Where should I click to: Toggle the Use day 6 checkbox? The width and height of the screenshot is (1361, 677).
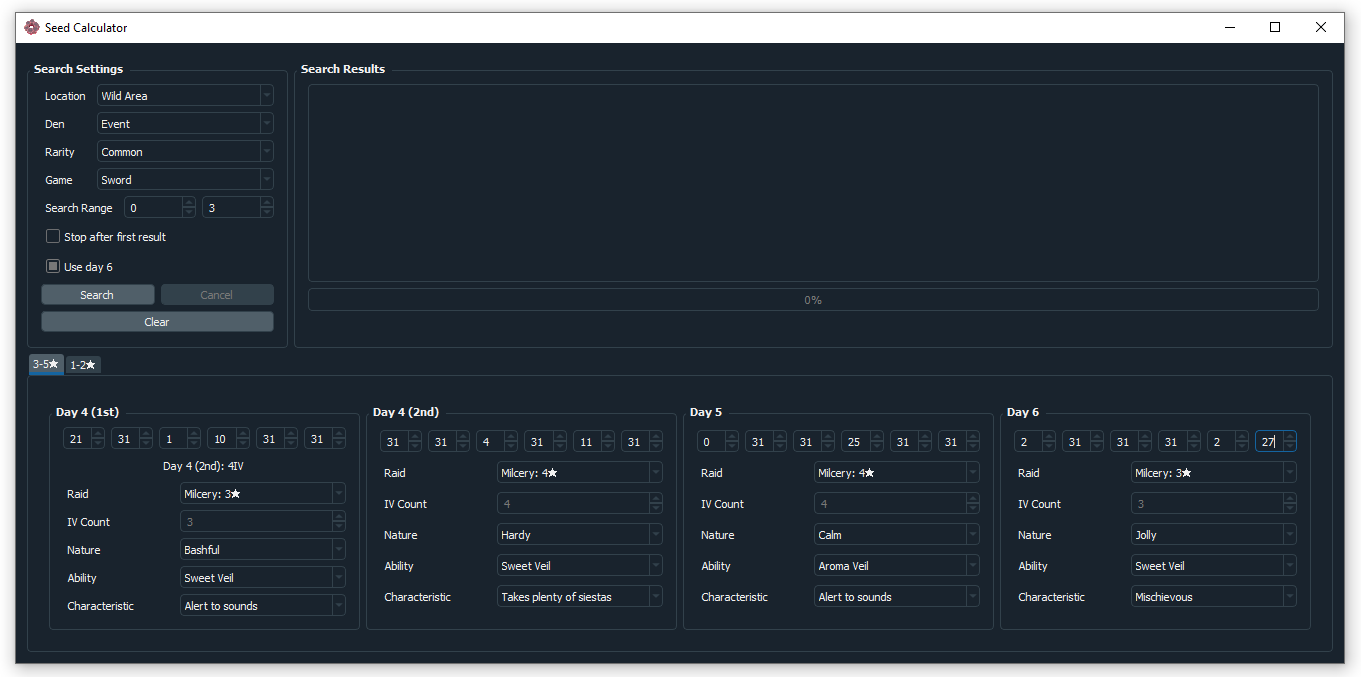point(53,267)
